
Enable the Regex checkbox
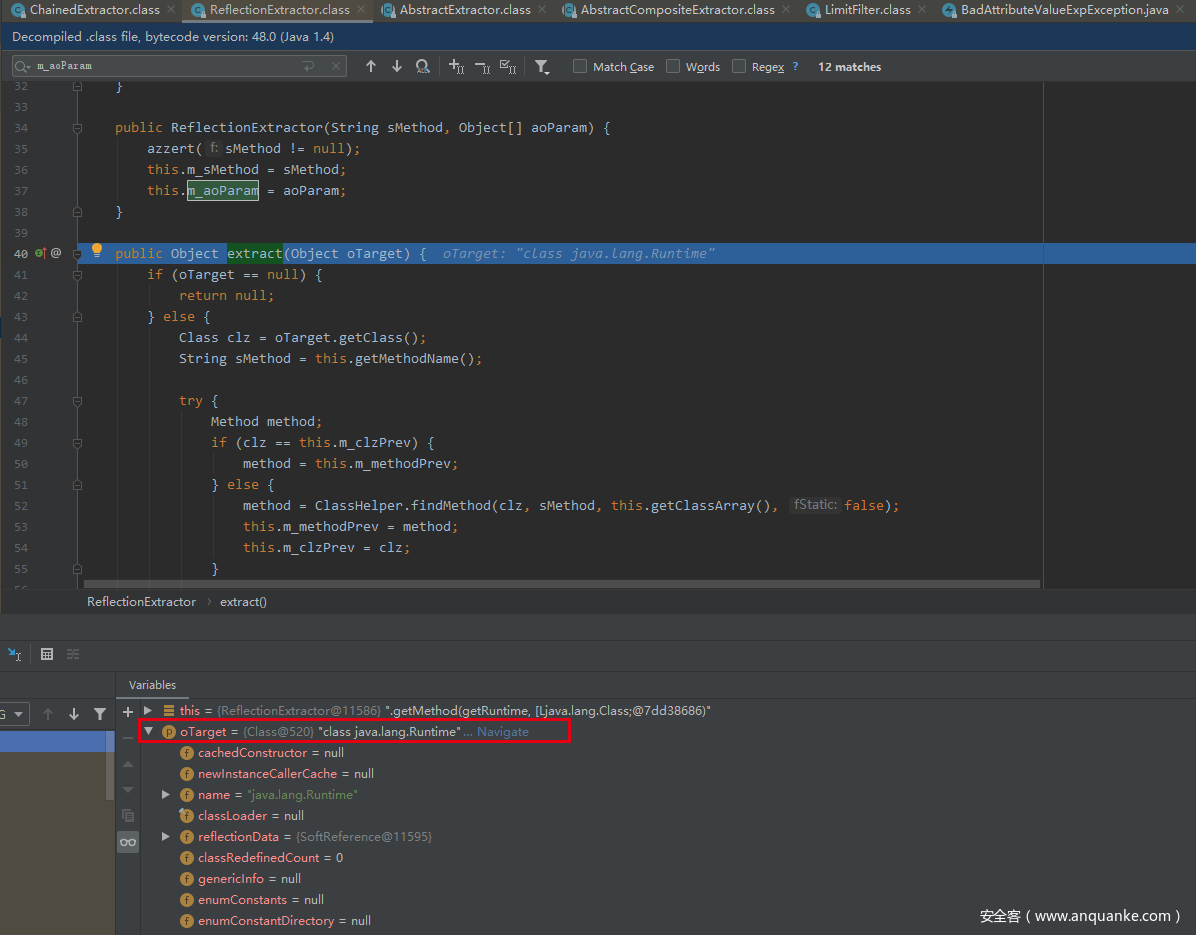pos(739,67)
